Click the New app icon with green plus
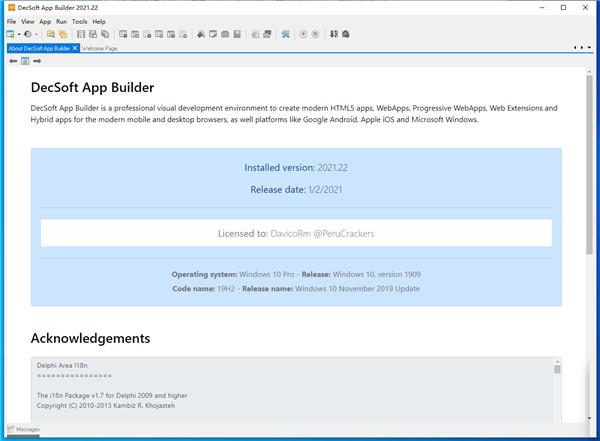 pos(10,34)
